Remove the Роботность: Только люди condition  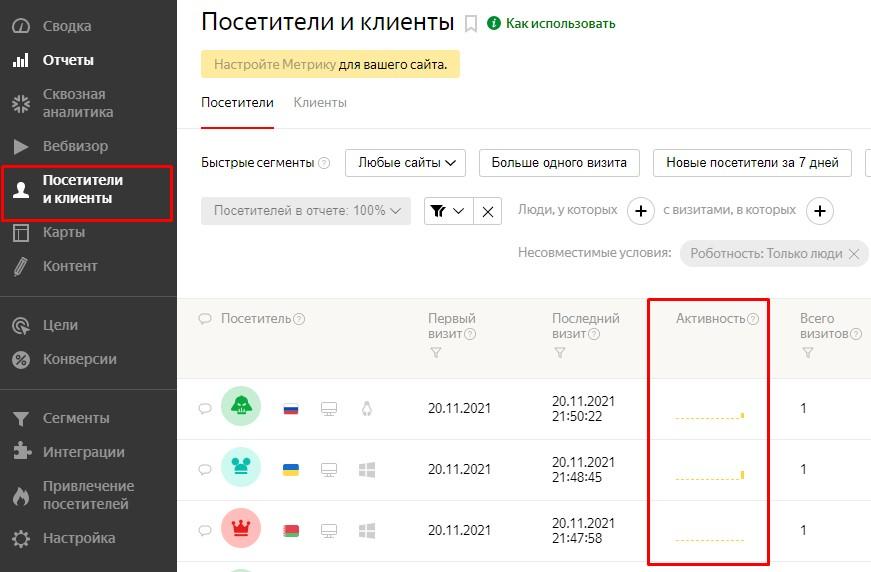(x=854, y=254)
